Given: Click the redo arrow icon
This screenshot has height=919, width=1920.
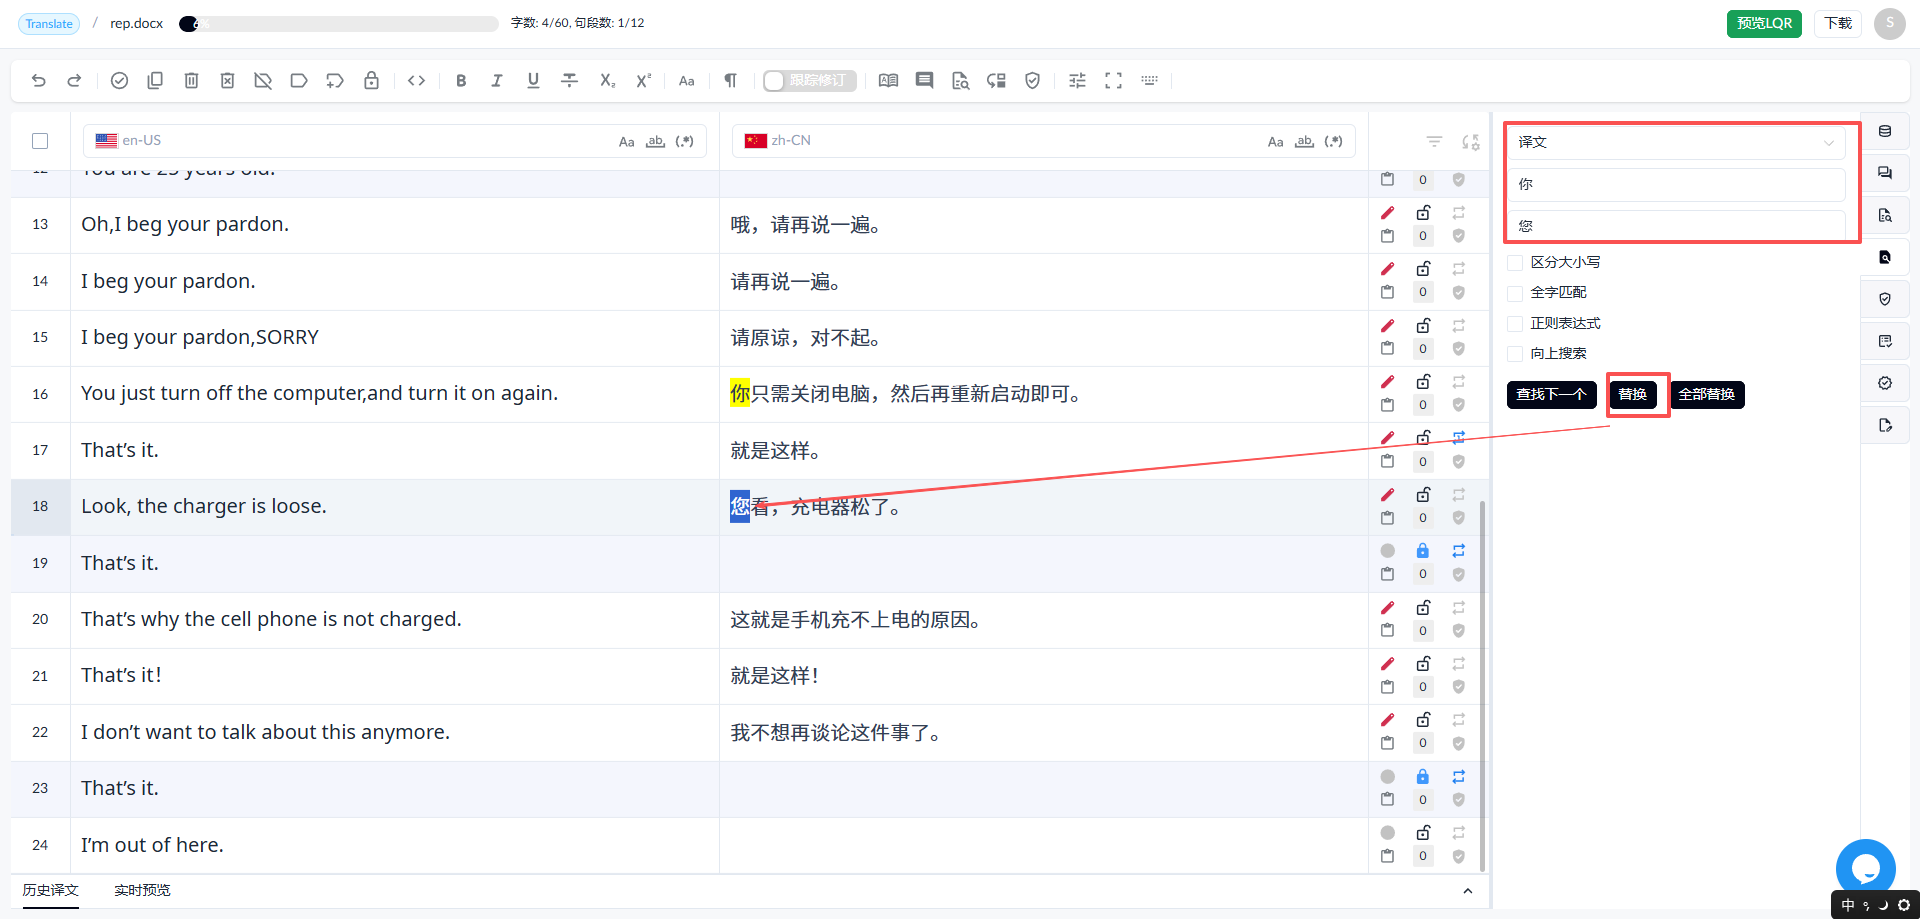Looking at the screenshot, I should [74, 81].
